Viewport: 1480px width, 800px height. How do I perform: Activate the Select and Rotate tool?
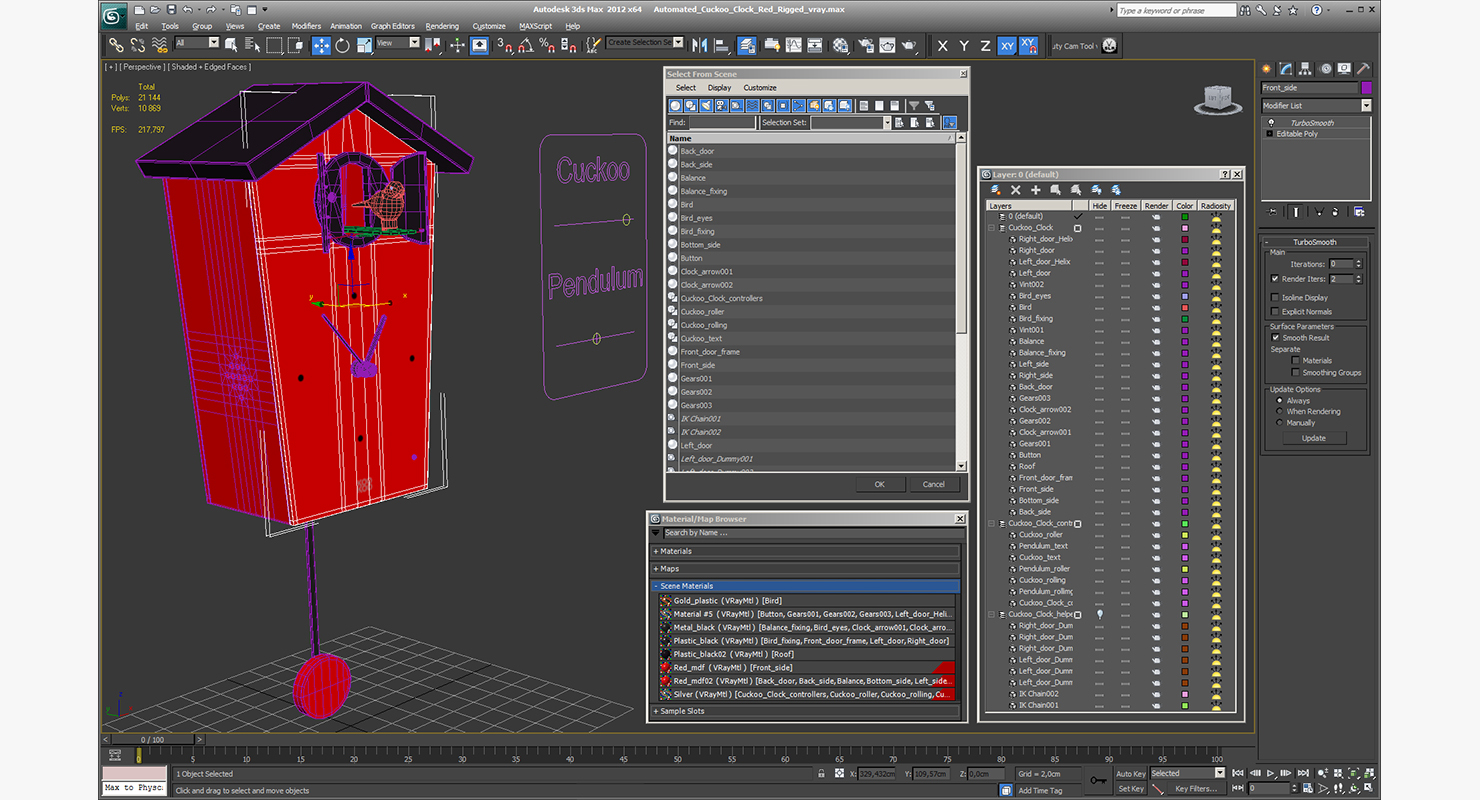click(x=343, y=45)
